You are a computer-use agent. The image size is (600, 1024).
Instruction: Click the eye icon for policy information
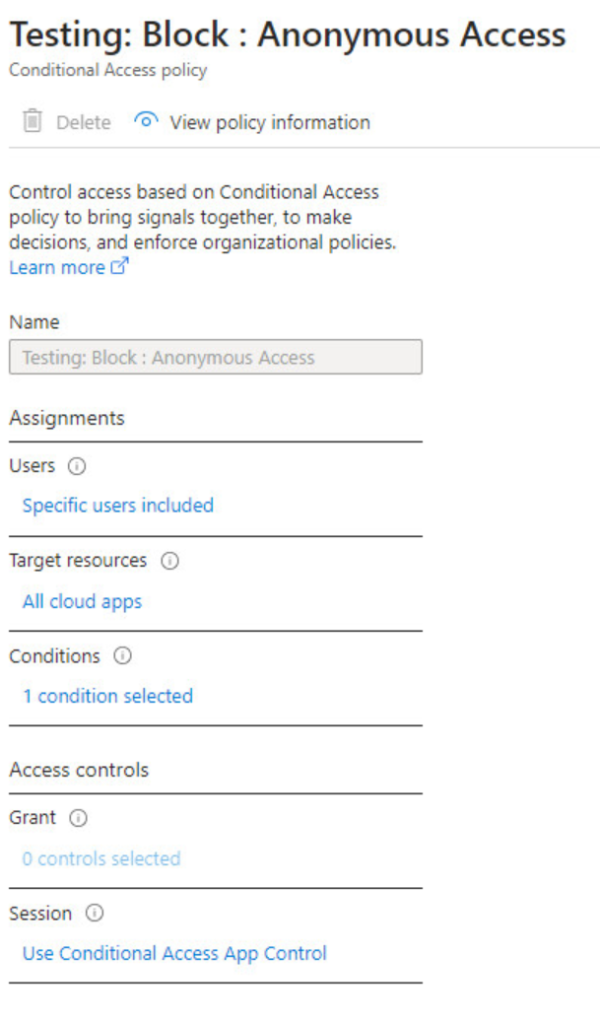(146, 122)
